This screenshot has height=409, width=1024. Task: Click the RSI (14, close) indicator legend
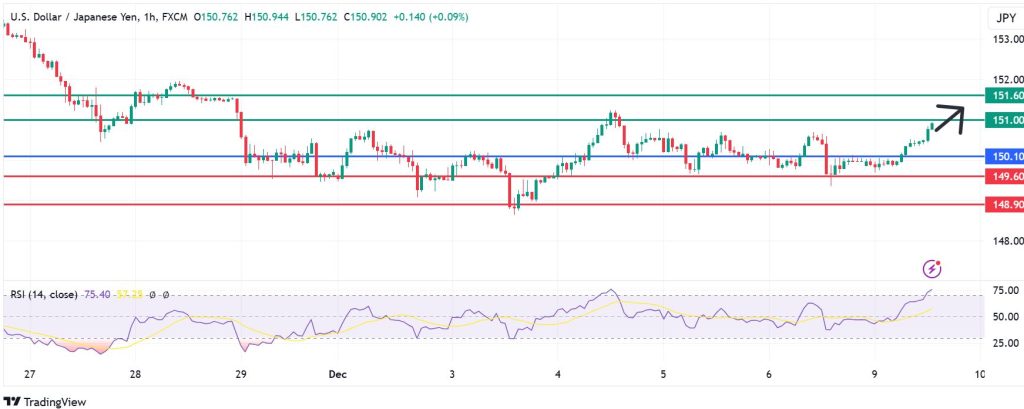[47, 295]
